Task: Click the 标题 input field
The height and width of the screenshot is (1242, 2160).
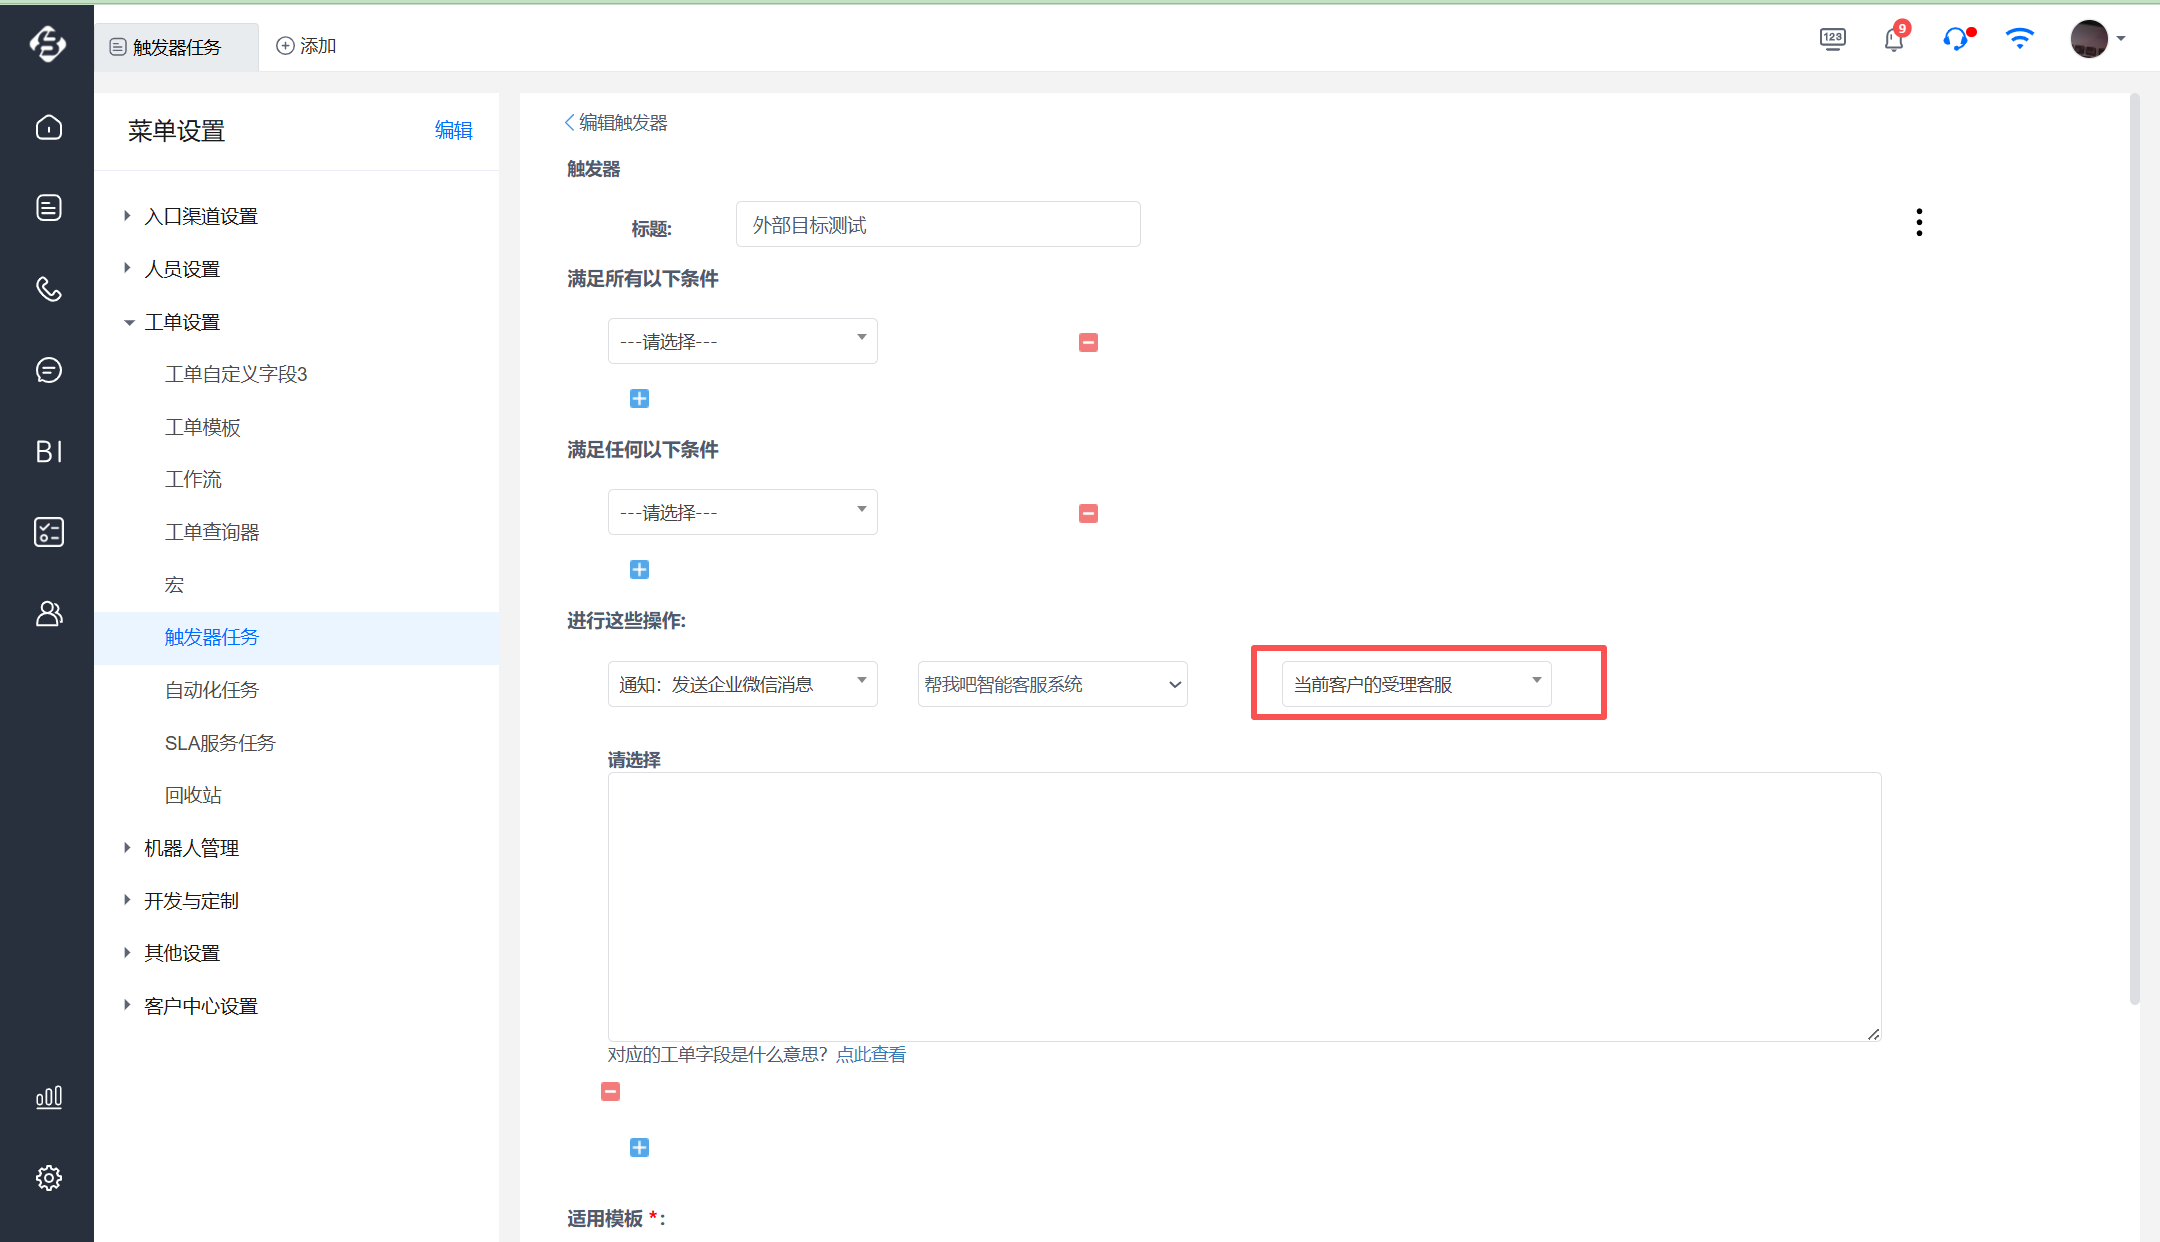Action: point(937,224)
